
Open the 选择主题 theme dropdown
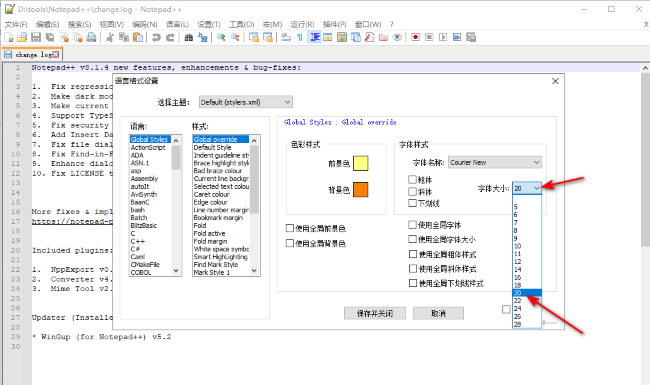tap(246, 102)
